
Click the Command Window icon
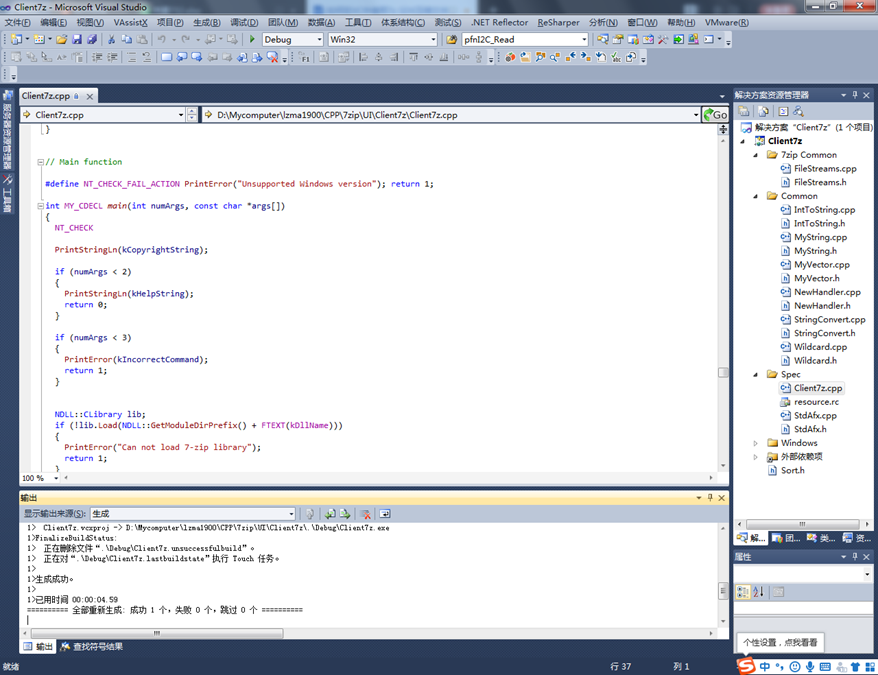pos(709,39)
